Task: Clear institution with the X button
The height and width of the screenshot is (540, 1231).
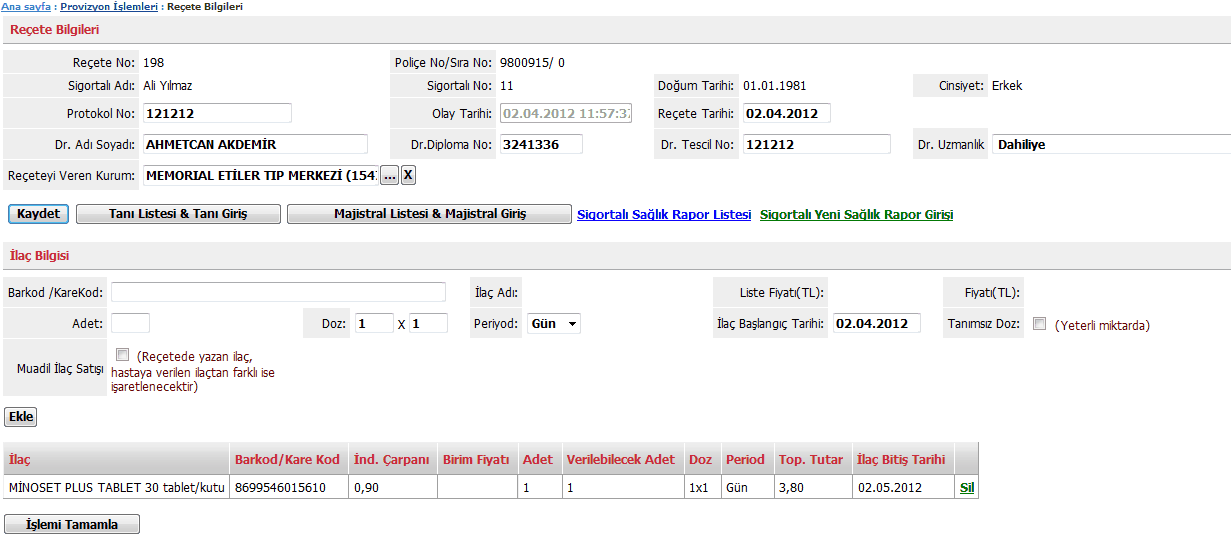Action: tap(408, 176)
